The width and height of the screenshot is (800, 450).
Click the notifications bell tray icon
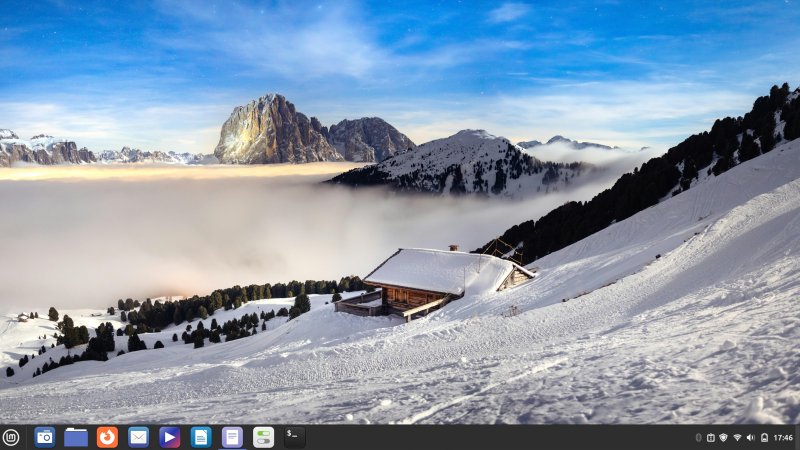[x=764, y=438]
